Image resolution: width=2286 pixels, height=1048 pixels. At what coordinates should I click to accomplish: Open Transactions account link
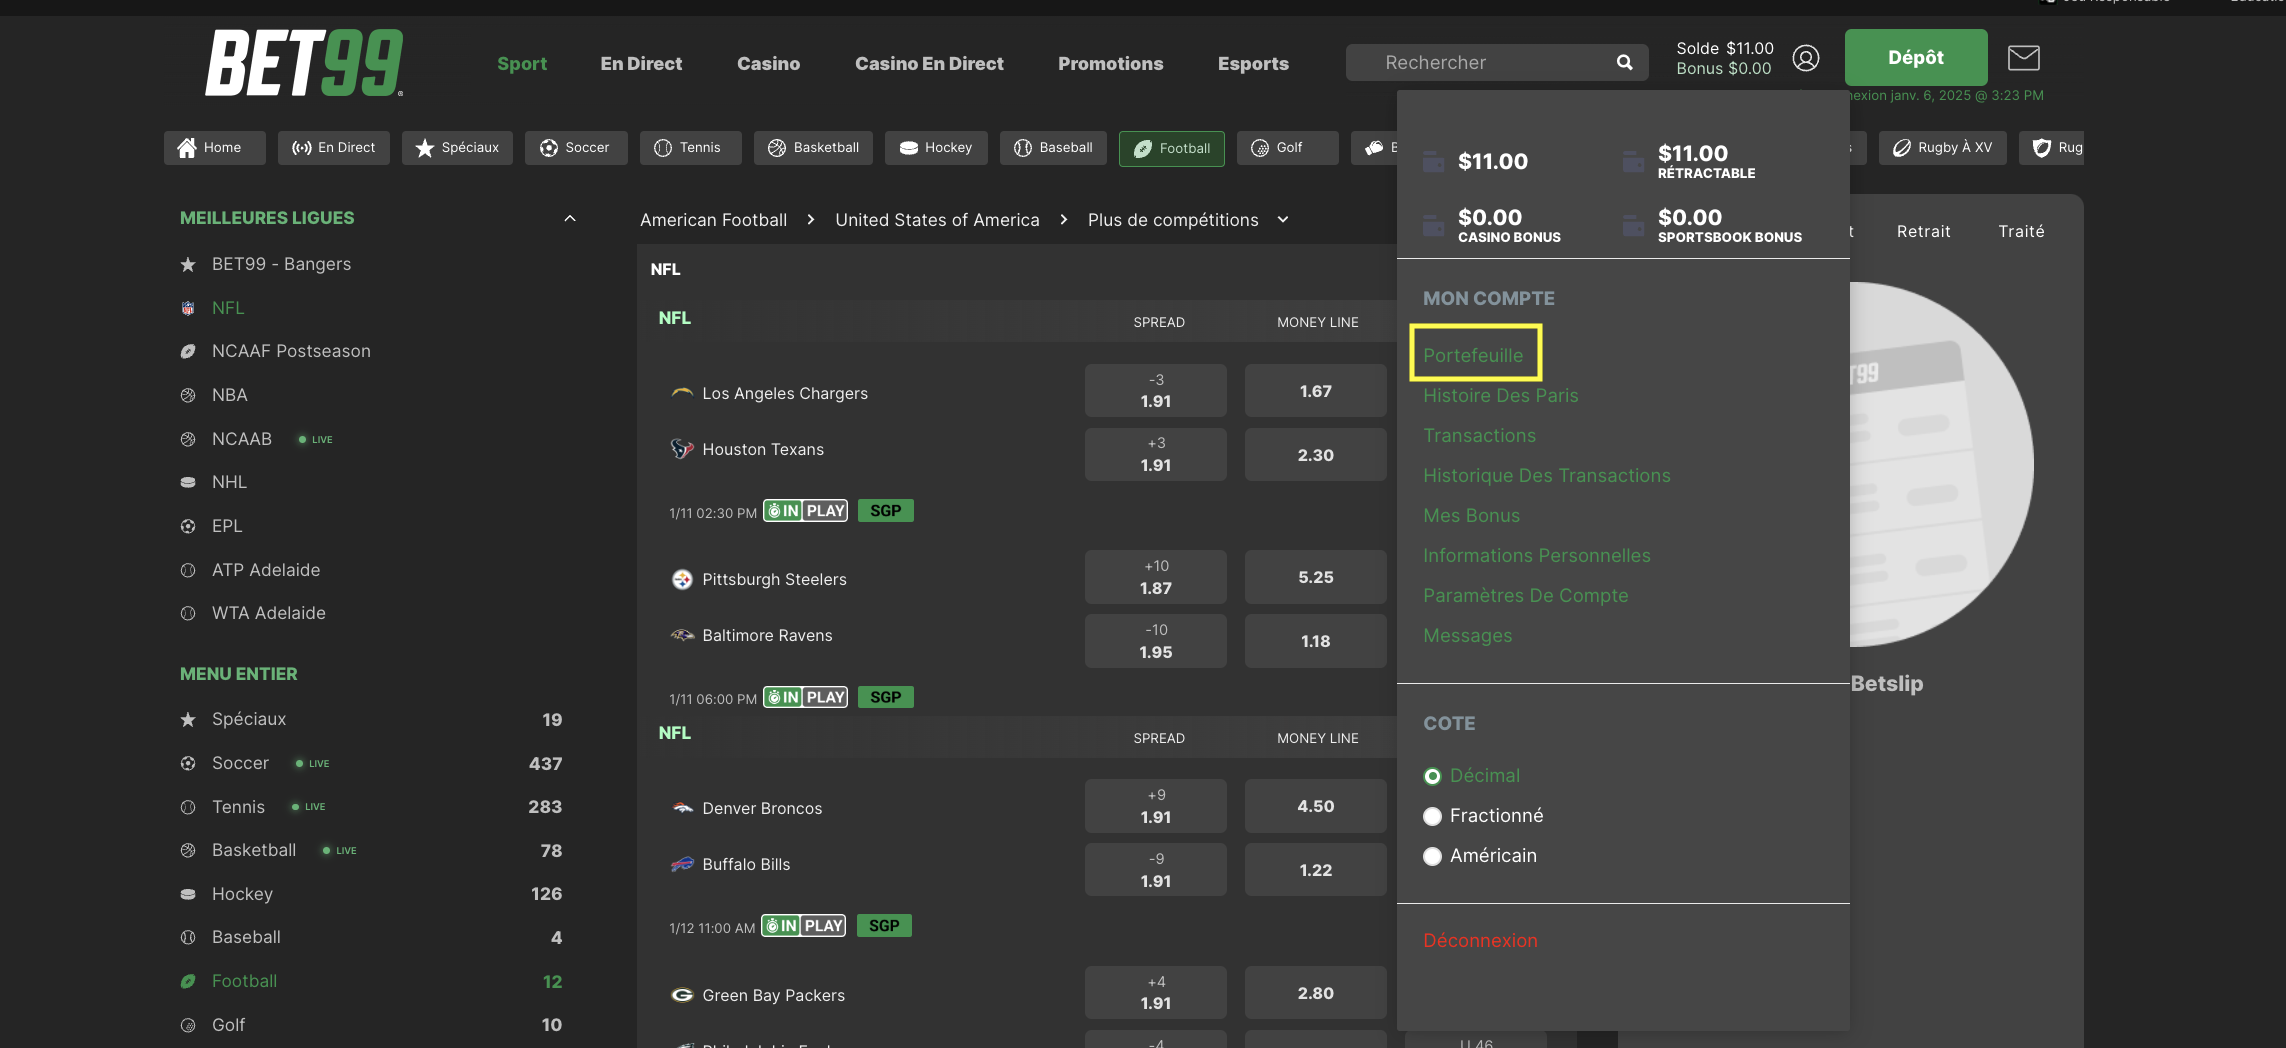click(x=1479, y=435)
